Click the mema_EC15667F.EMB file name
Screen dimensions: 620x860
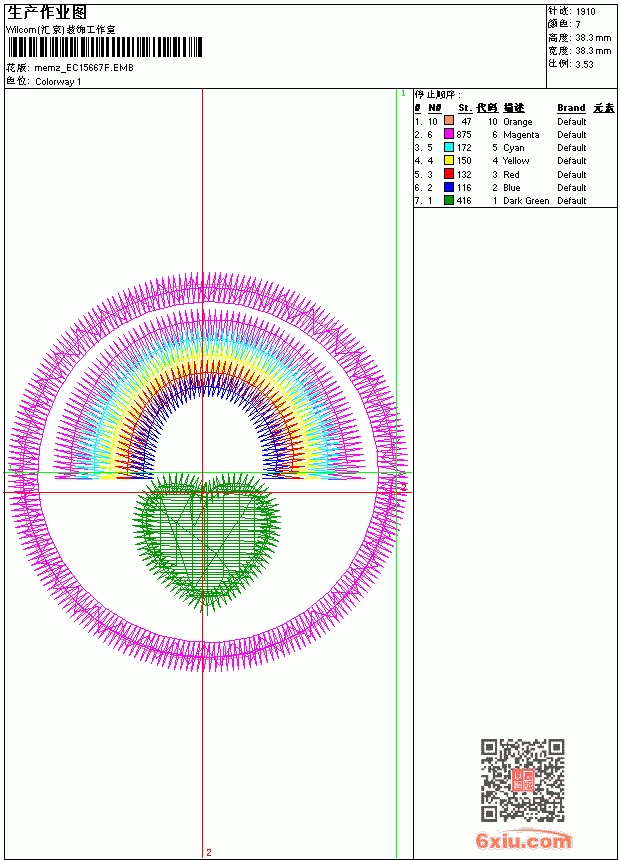[x=84, y=68]
